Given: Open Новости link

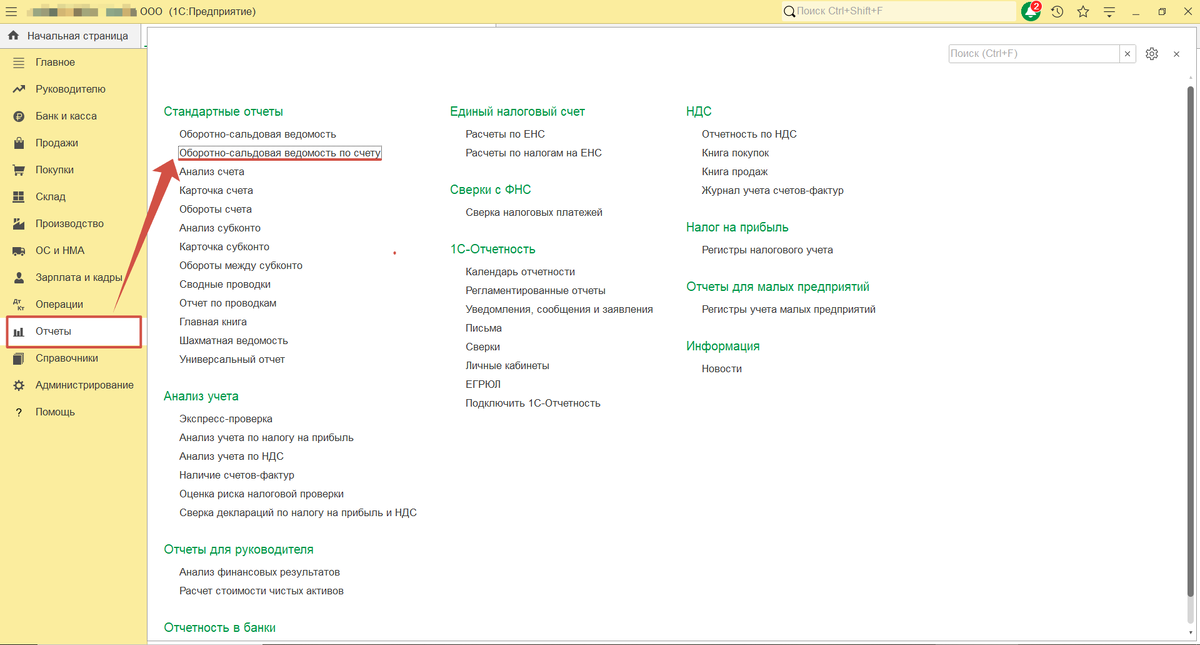Looking at the screenshot, I should [x=722, y=369].
